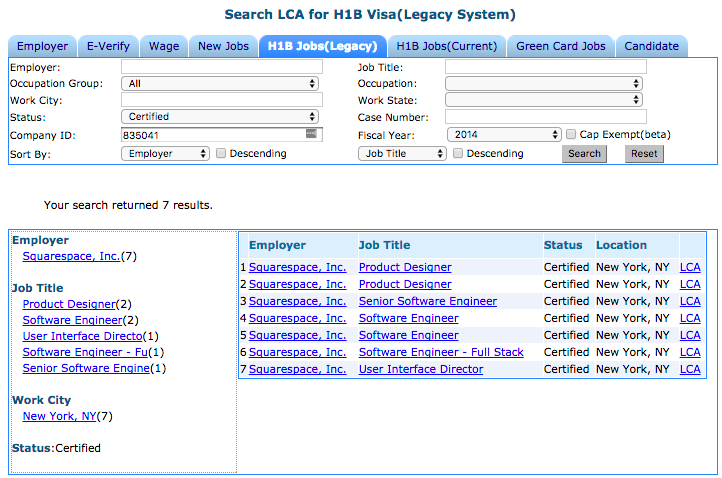The height and width of the screenshot is (478, 722).
Task: Click the Location column header in results
Action: tap(621, 245)
